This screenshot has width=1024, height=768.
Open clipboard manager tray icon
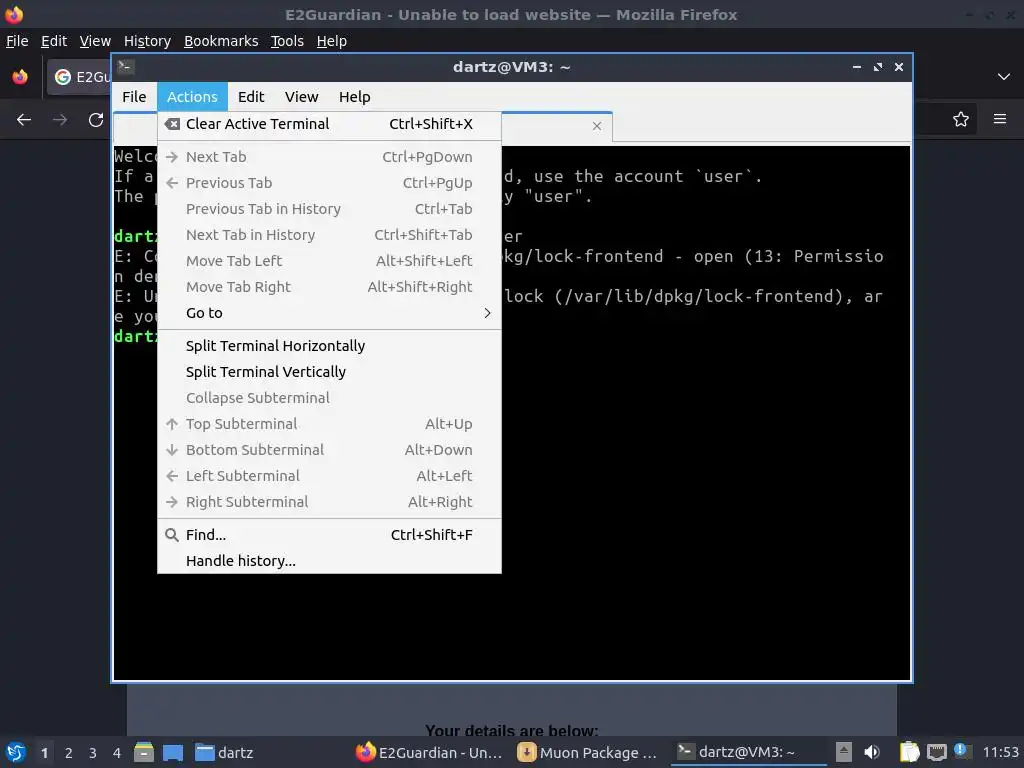(909, 752)
